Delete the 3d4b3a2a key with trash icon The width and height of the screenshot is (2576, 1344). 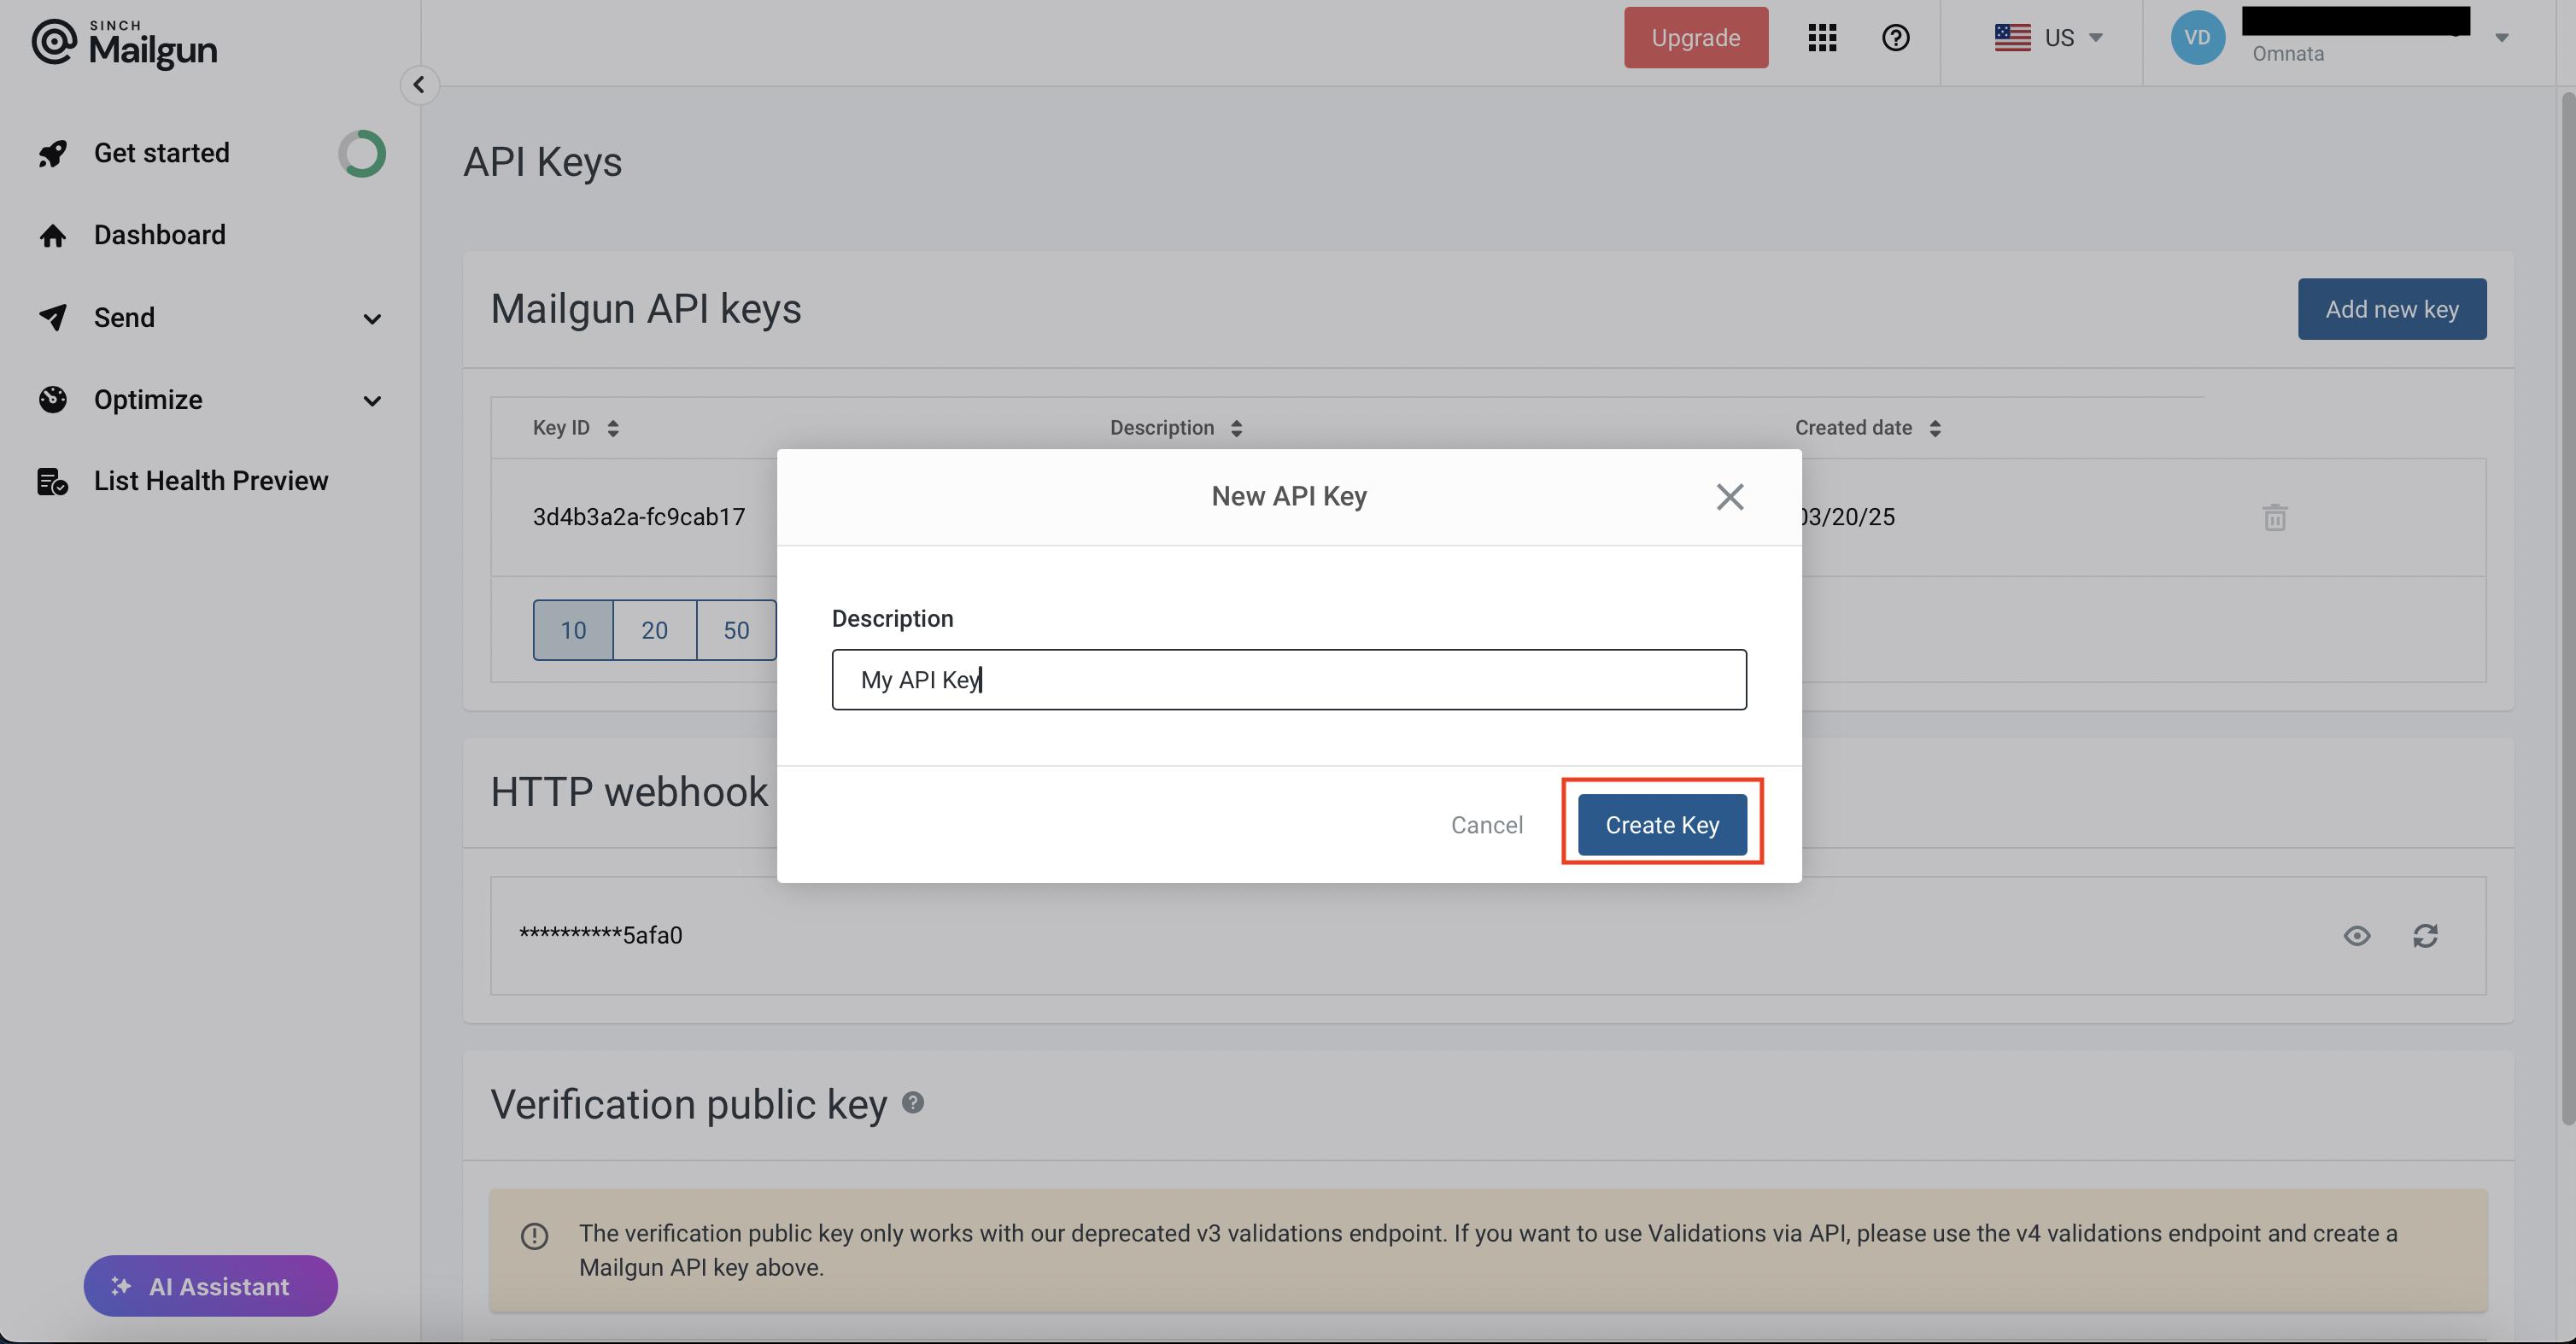[2274, 517]
